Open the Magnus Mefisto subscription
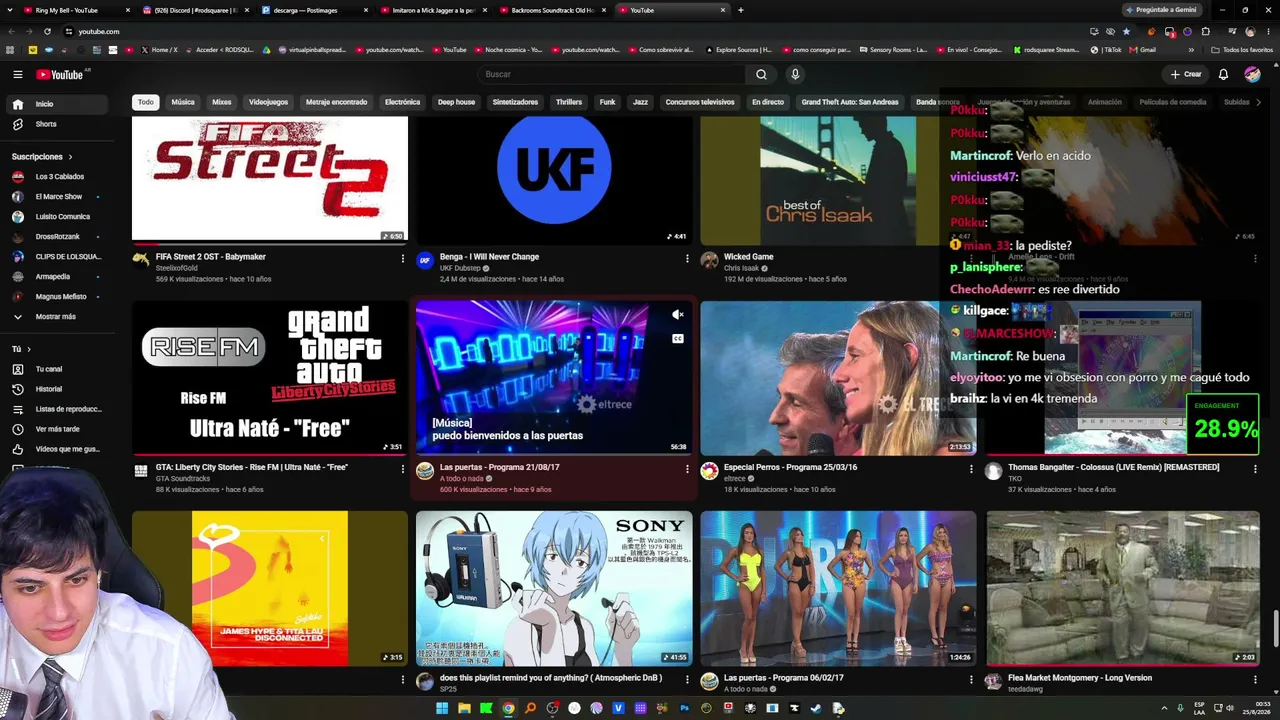 tap(56, 297)
